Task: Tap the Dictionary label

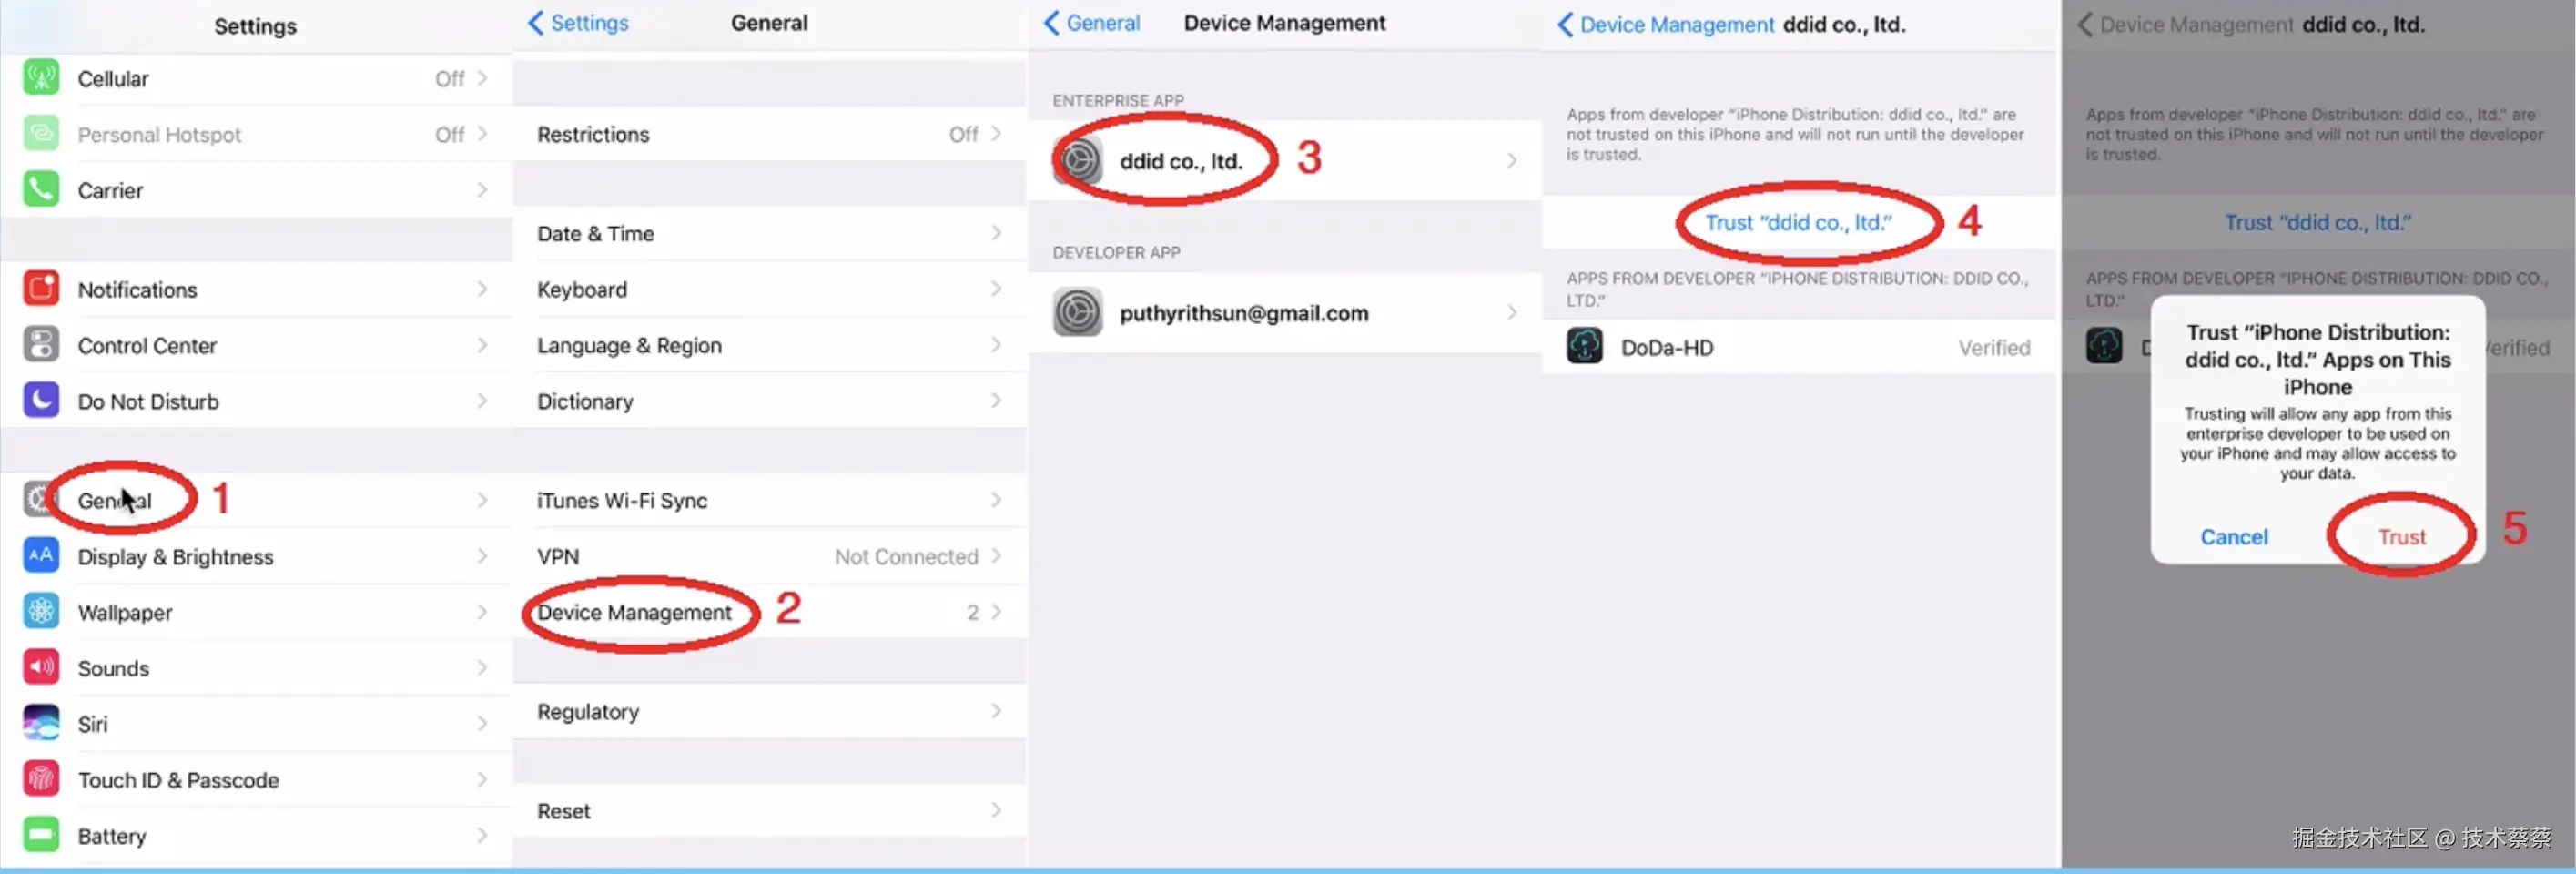Action: 585,401
